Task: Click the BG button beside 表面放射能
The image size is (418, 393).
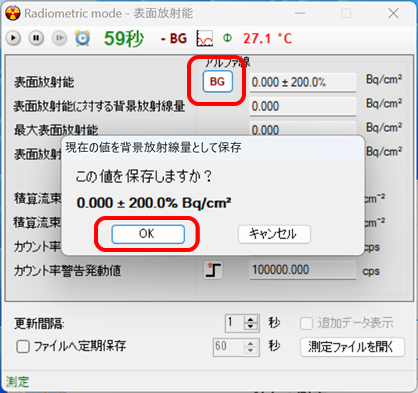Action: [x=217, y=81]
